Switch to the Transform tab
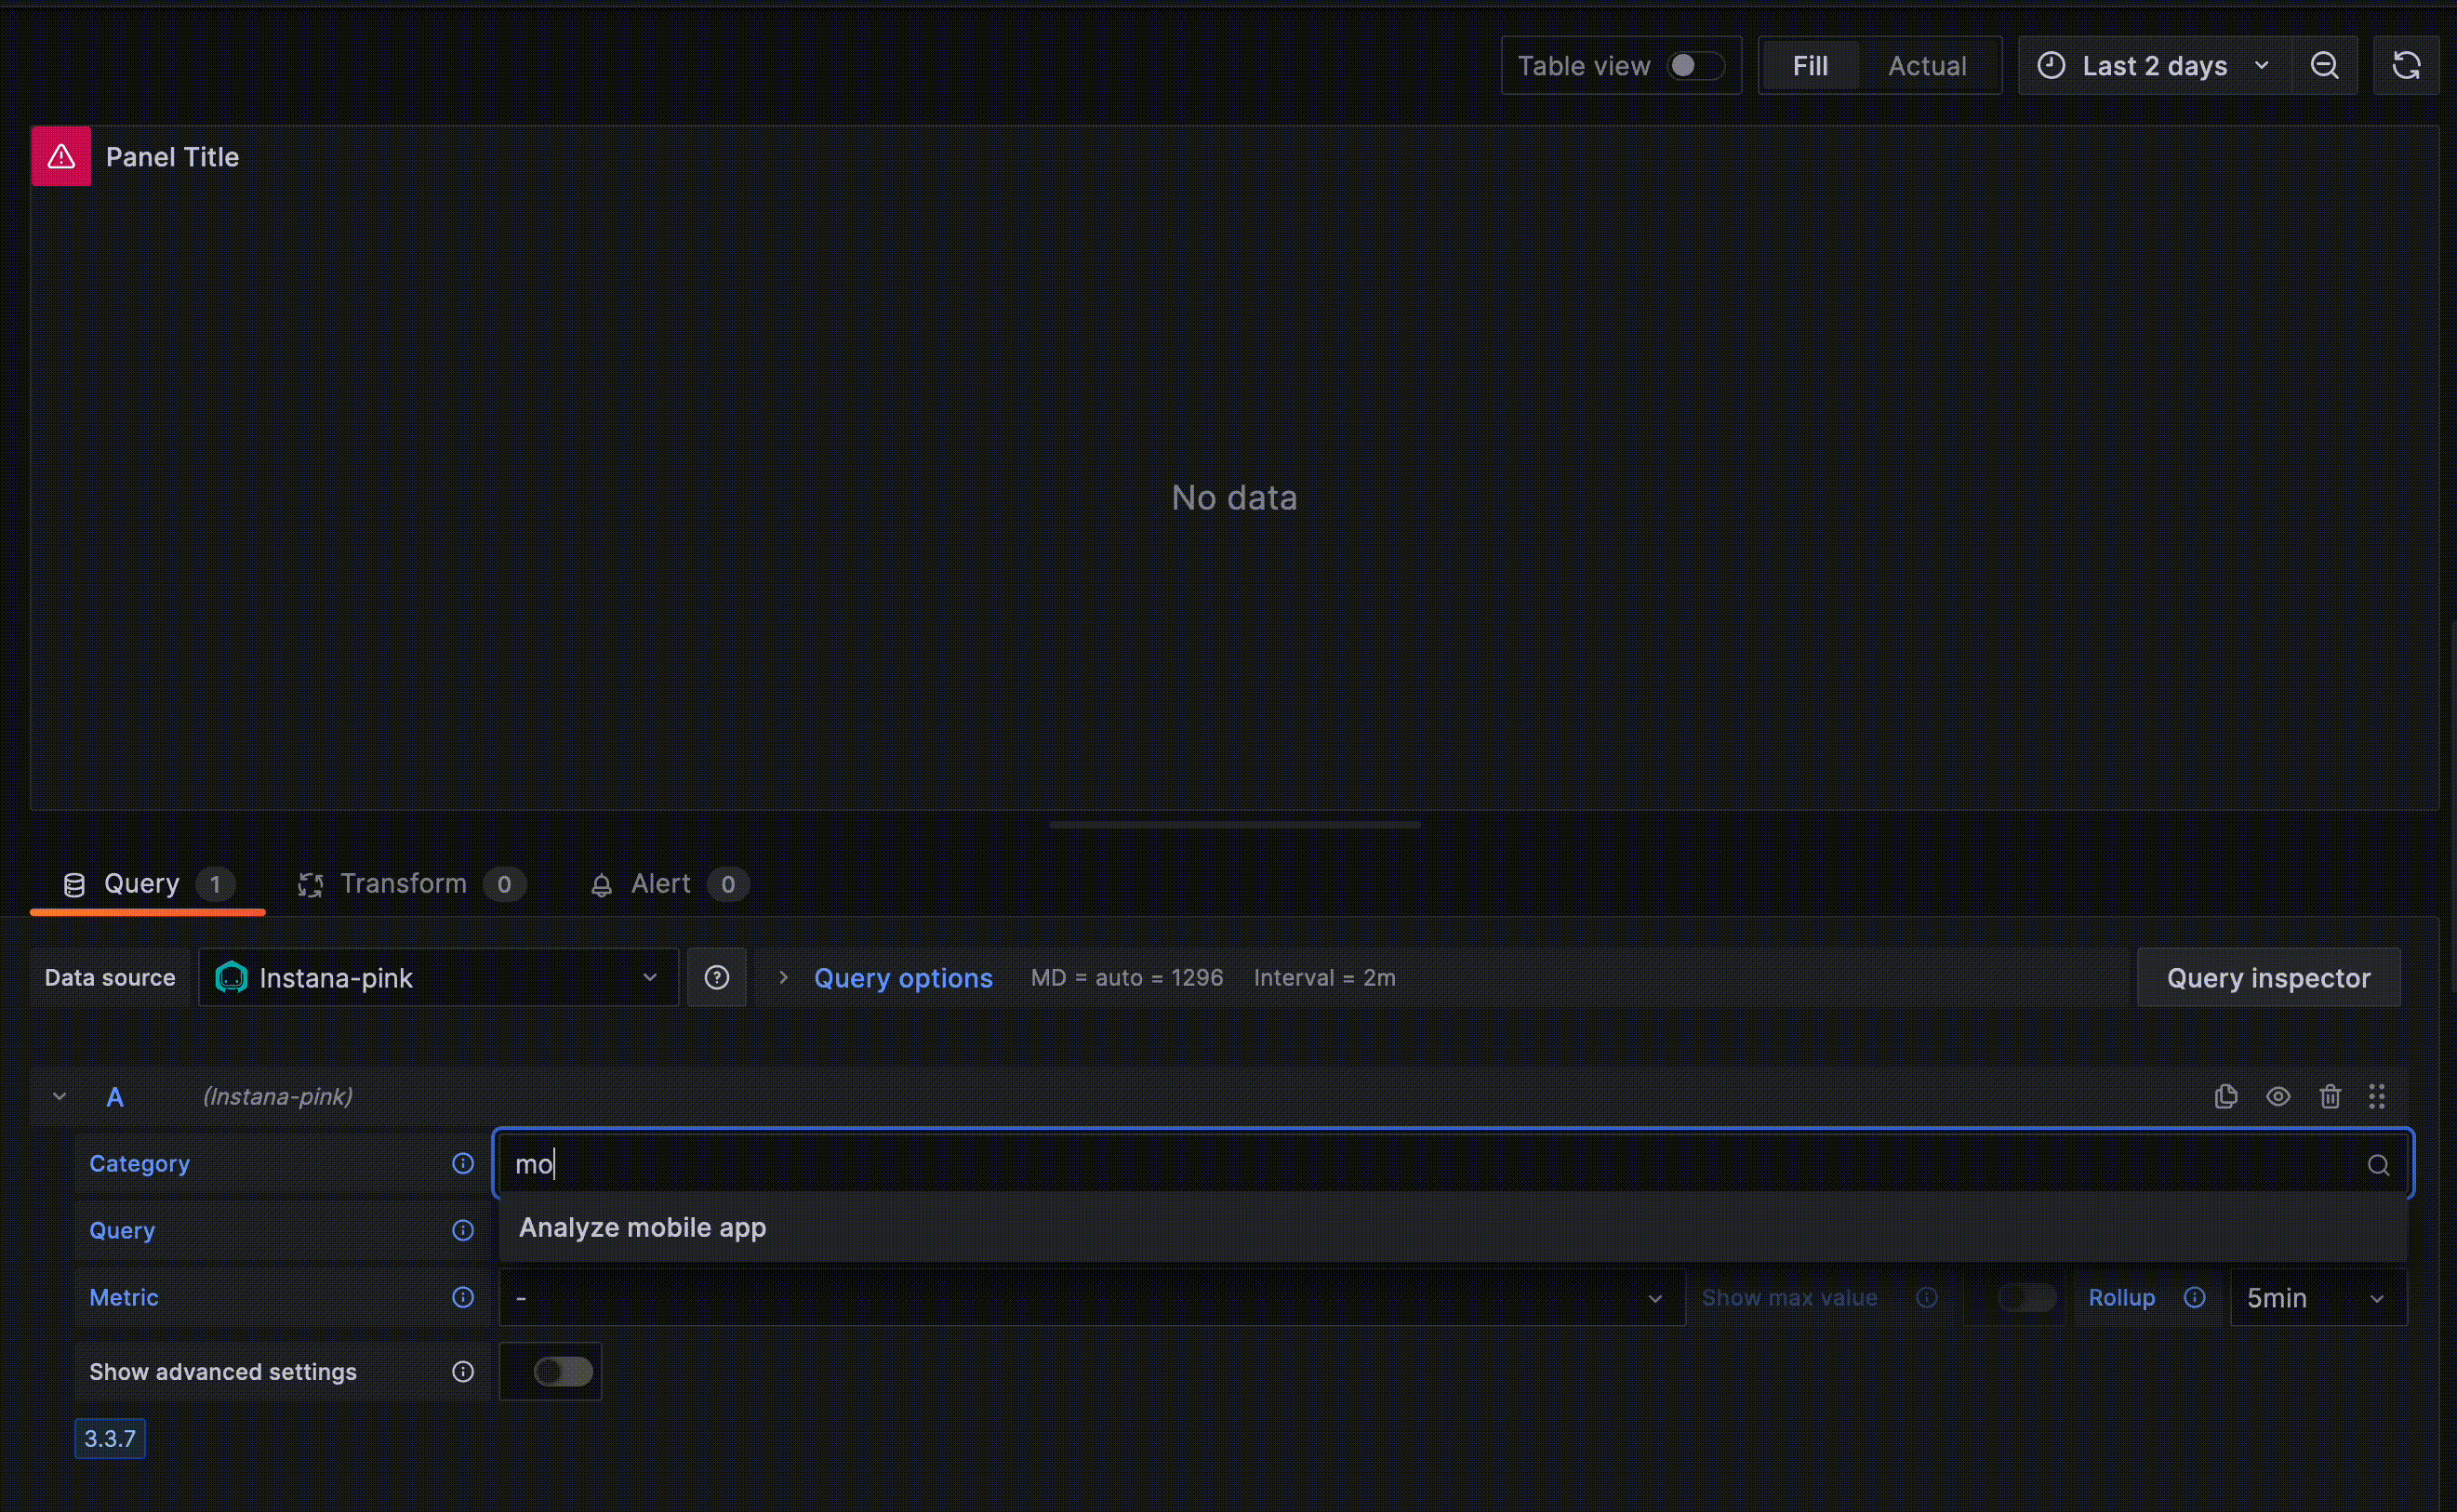 click(402, 882)
